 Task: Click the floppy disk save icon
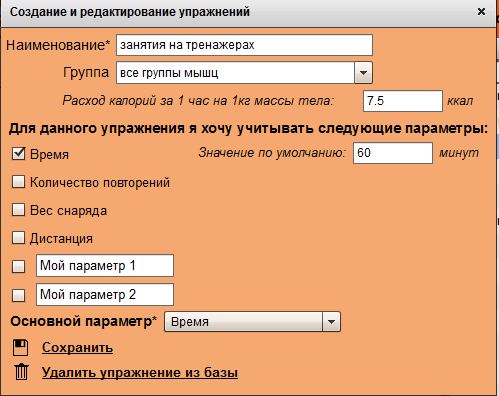point(20,348)
